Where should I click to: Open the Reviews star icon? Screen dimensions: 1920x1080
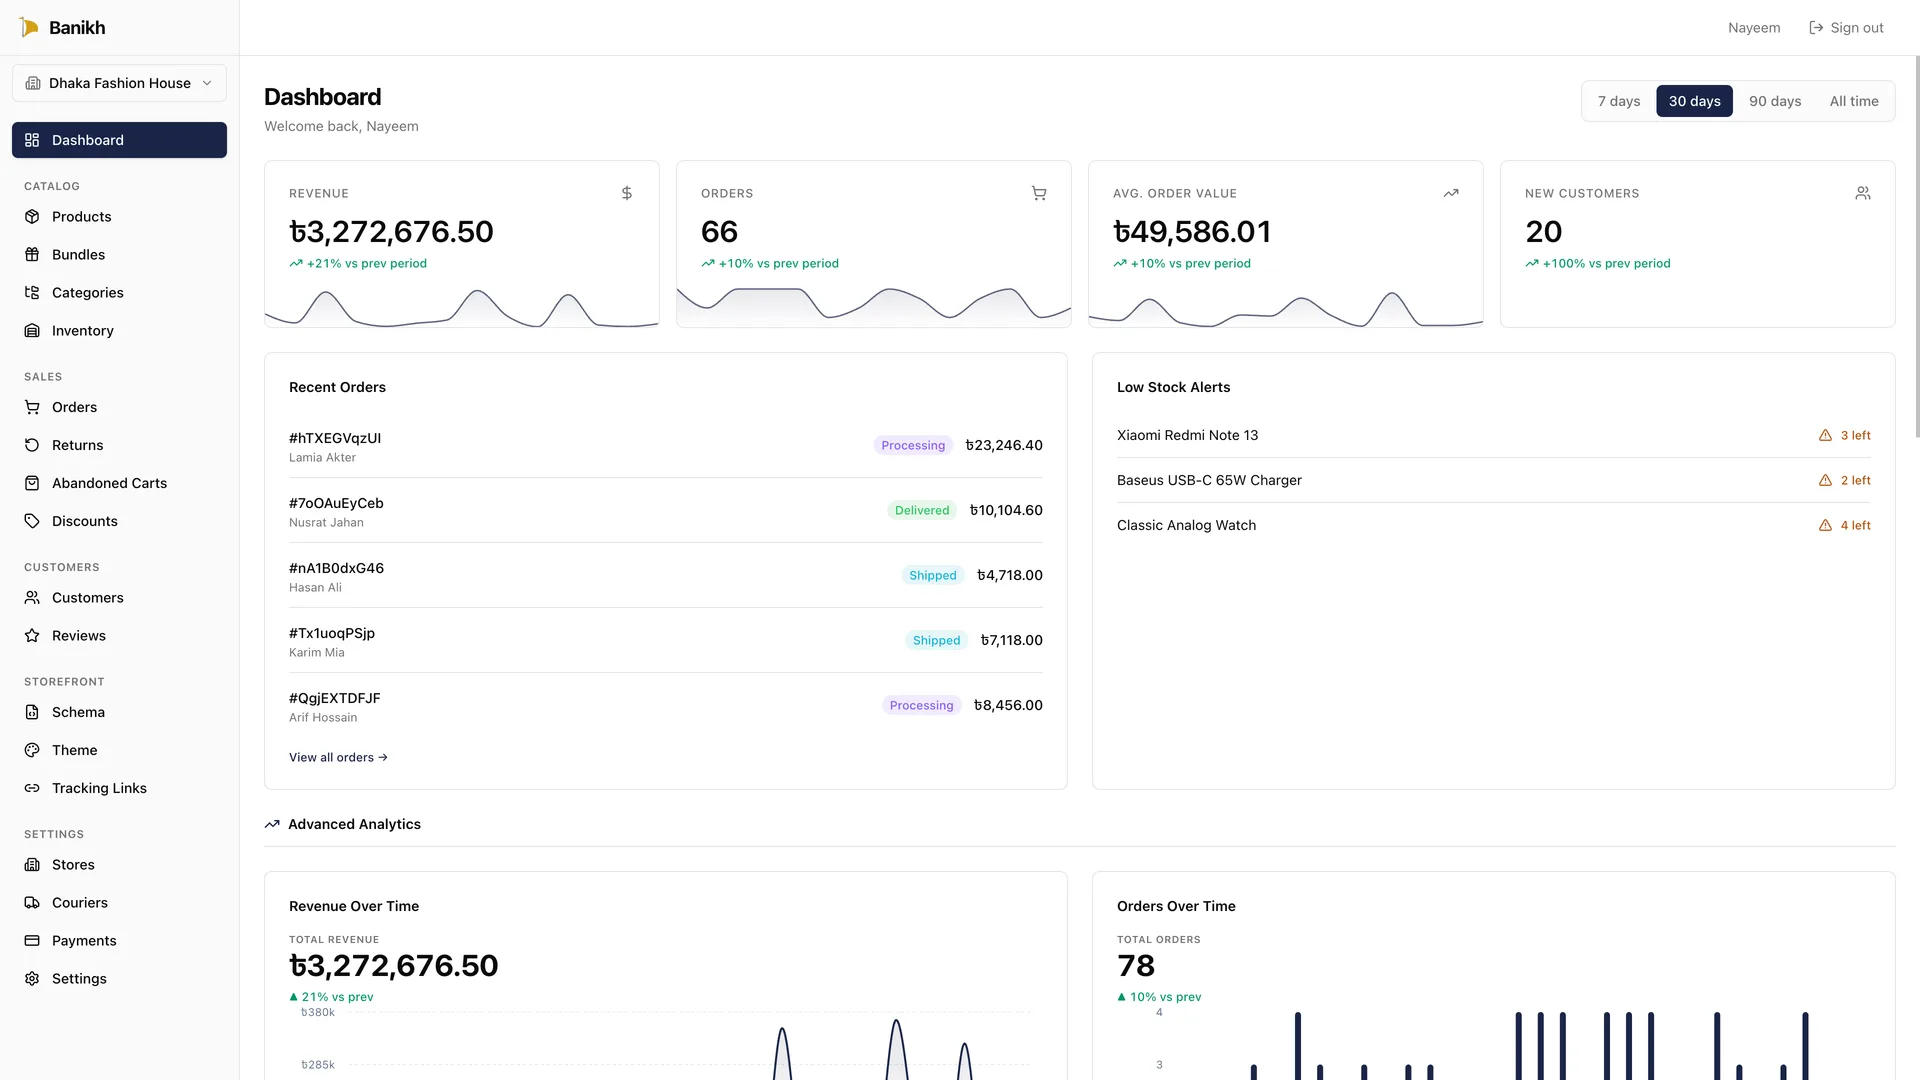31,635
